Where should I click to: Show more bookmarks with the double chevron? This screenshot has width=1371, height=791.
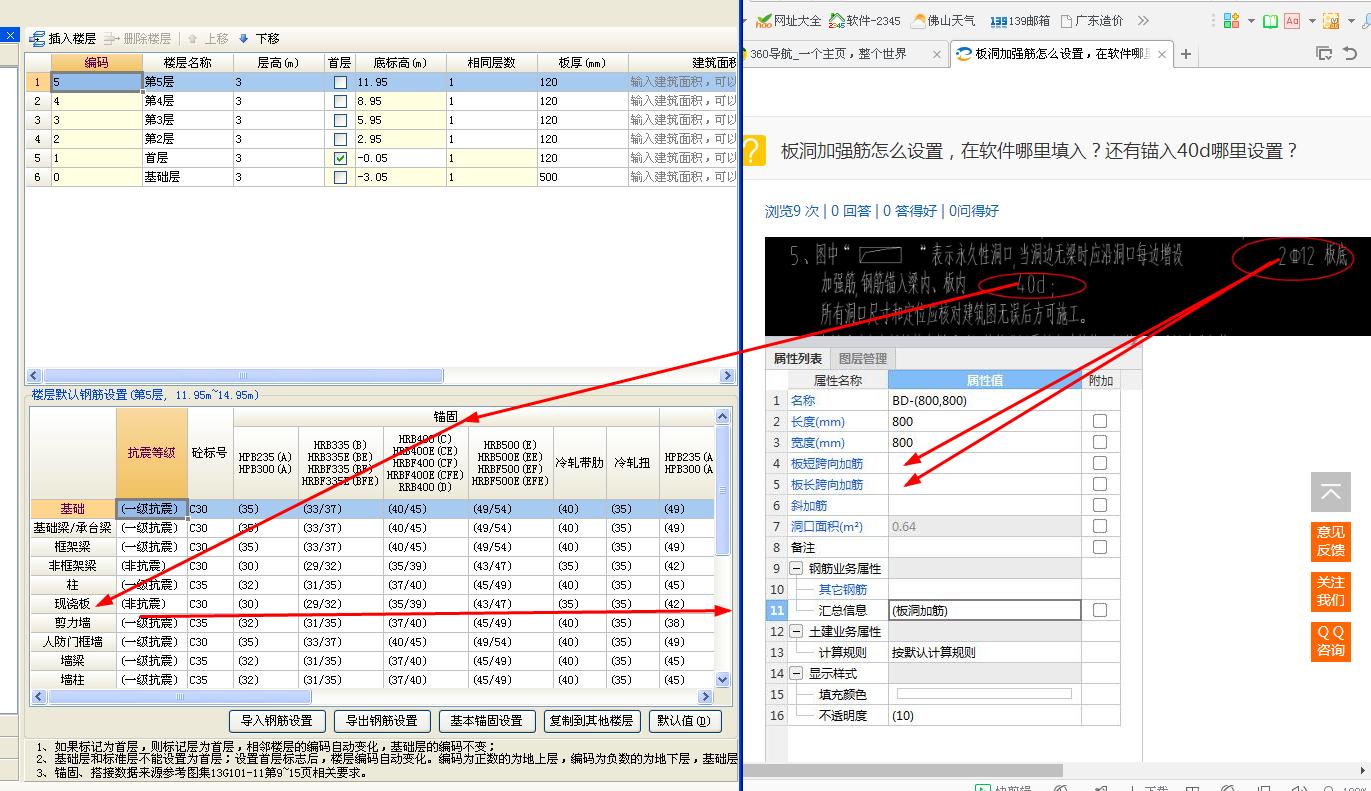(1143, 20)
